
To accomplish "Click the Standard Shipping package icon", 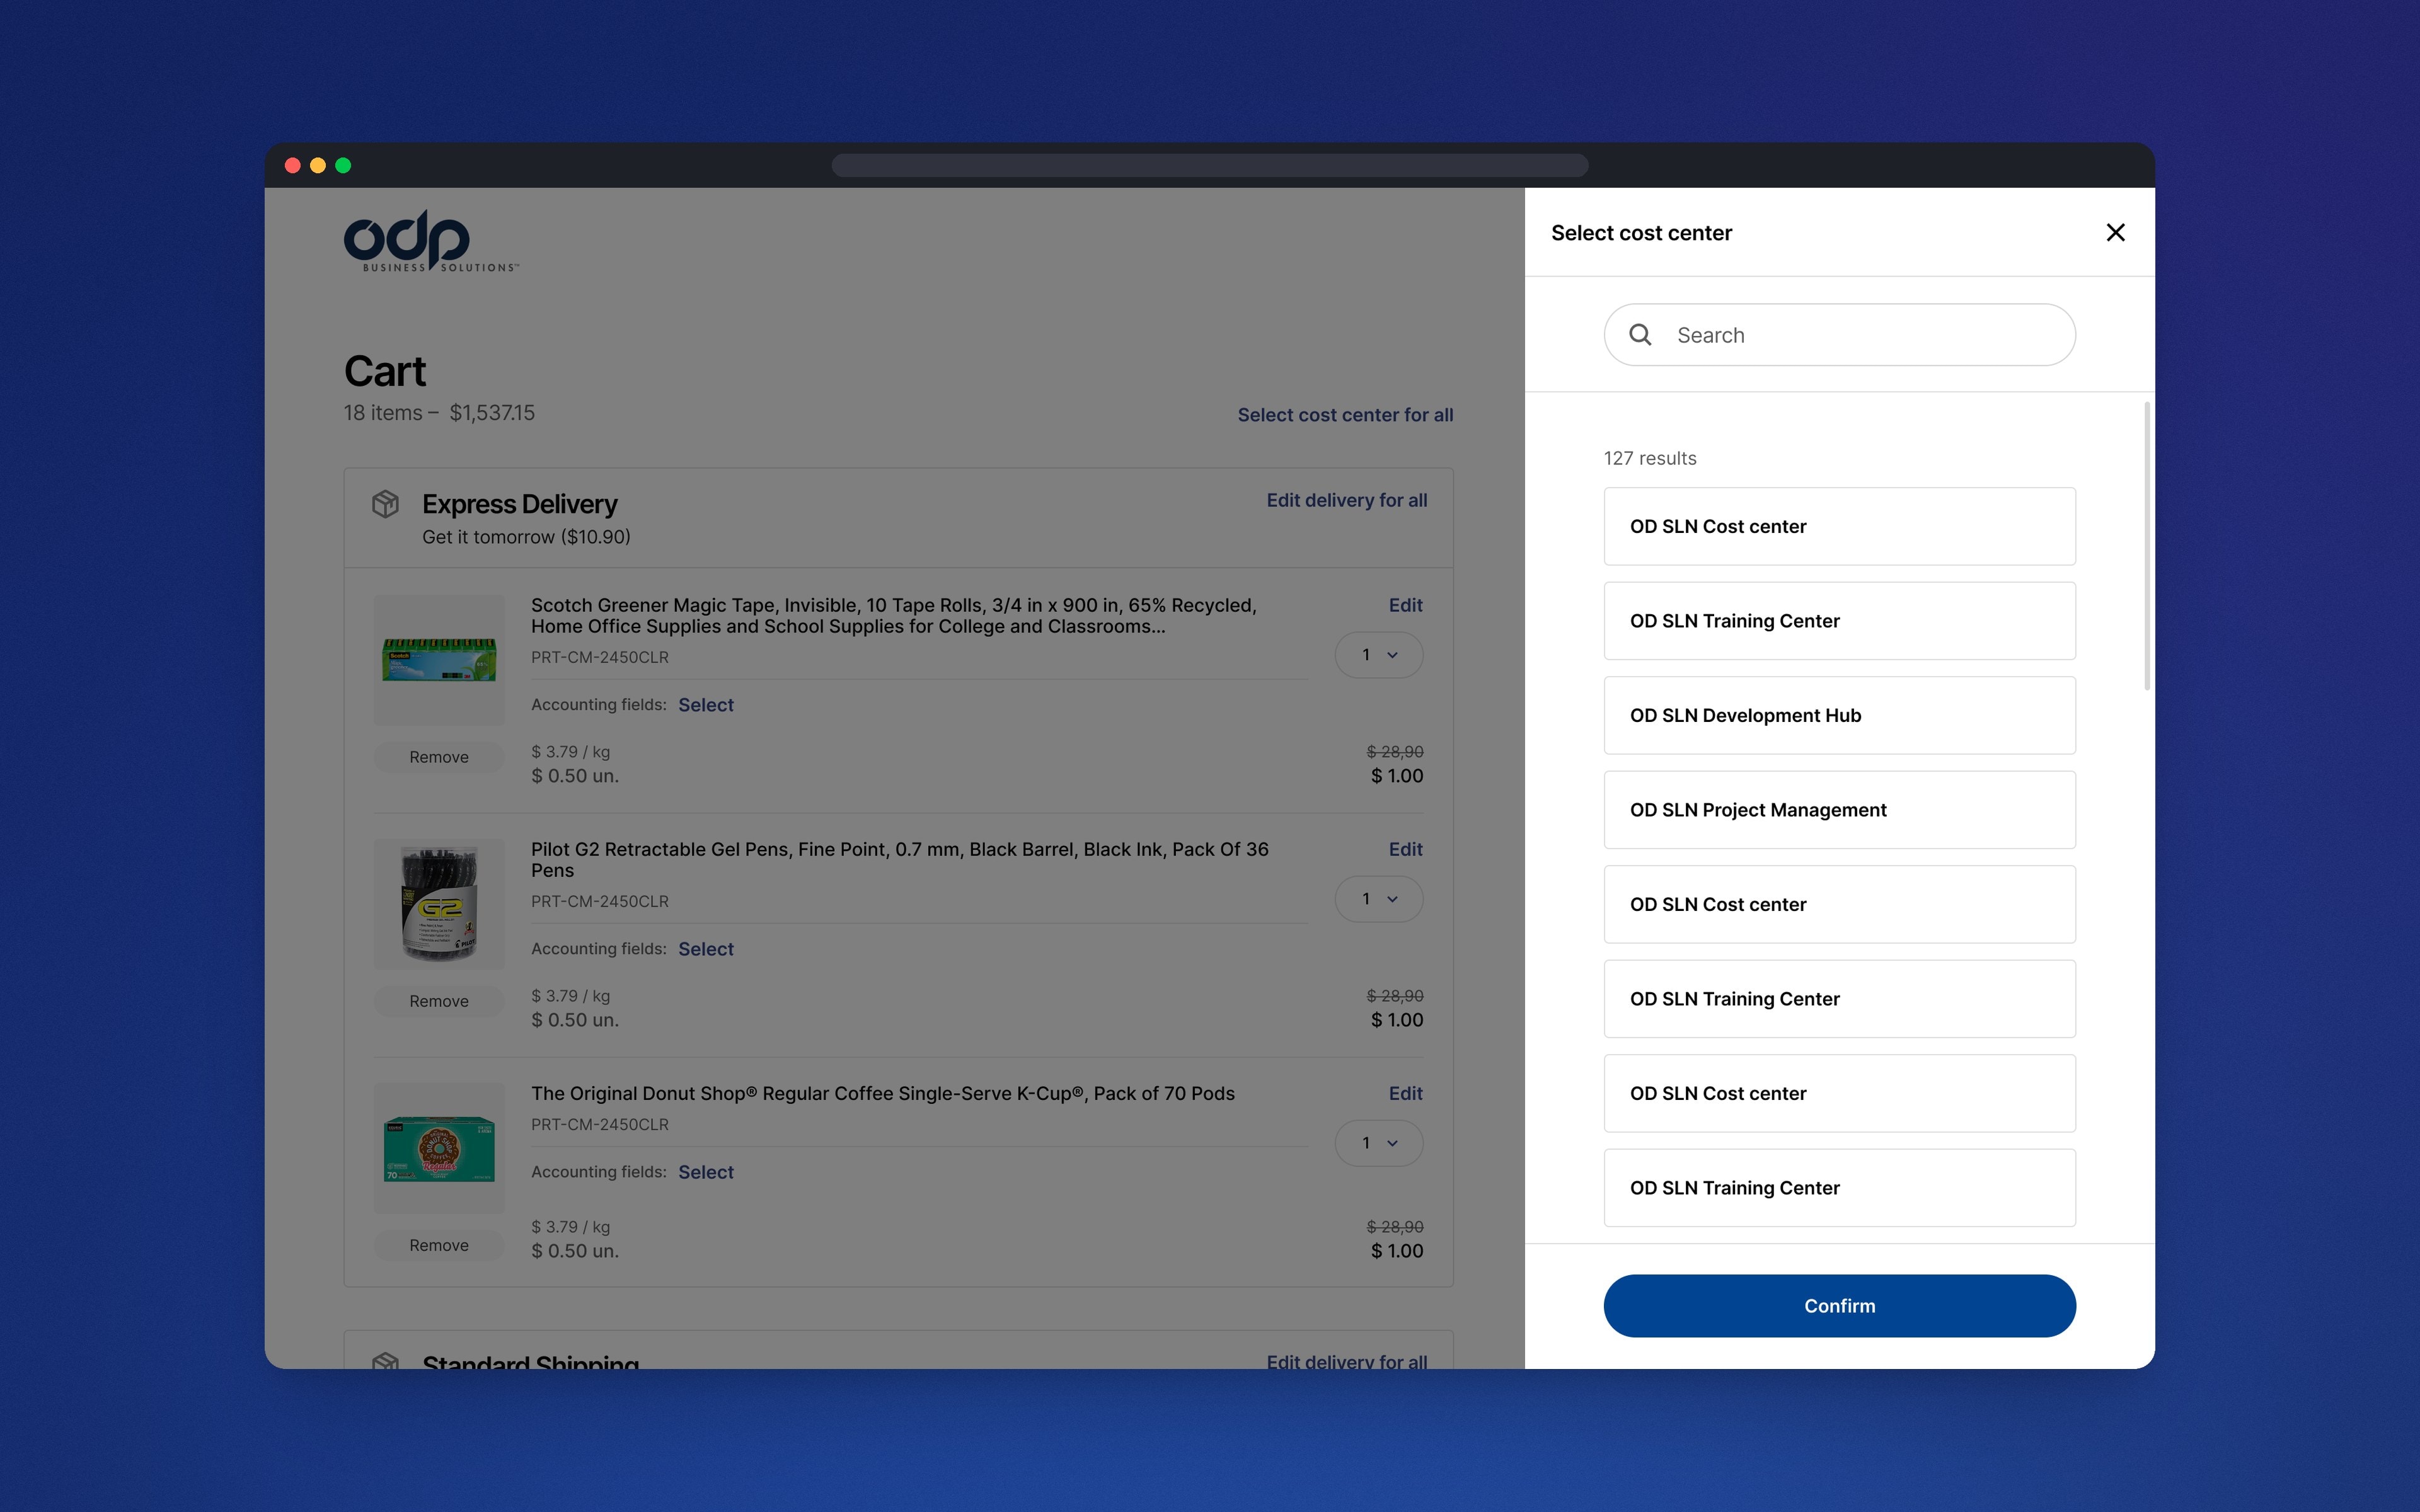I will pos(385,1361).
